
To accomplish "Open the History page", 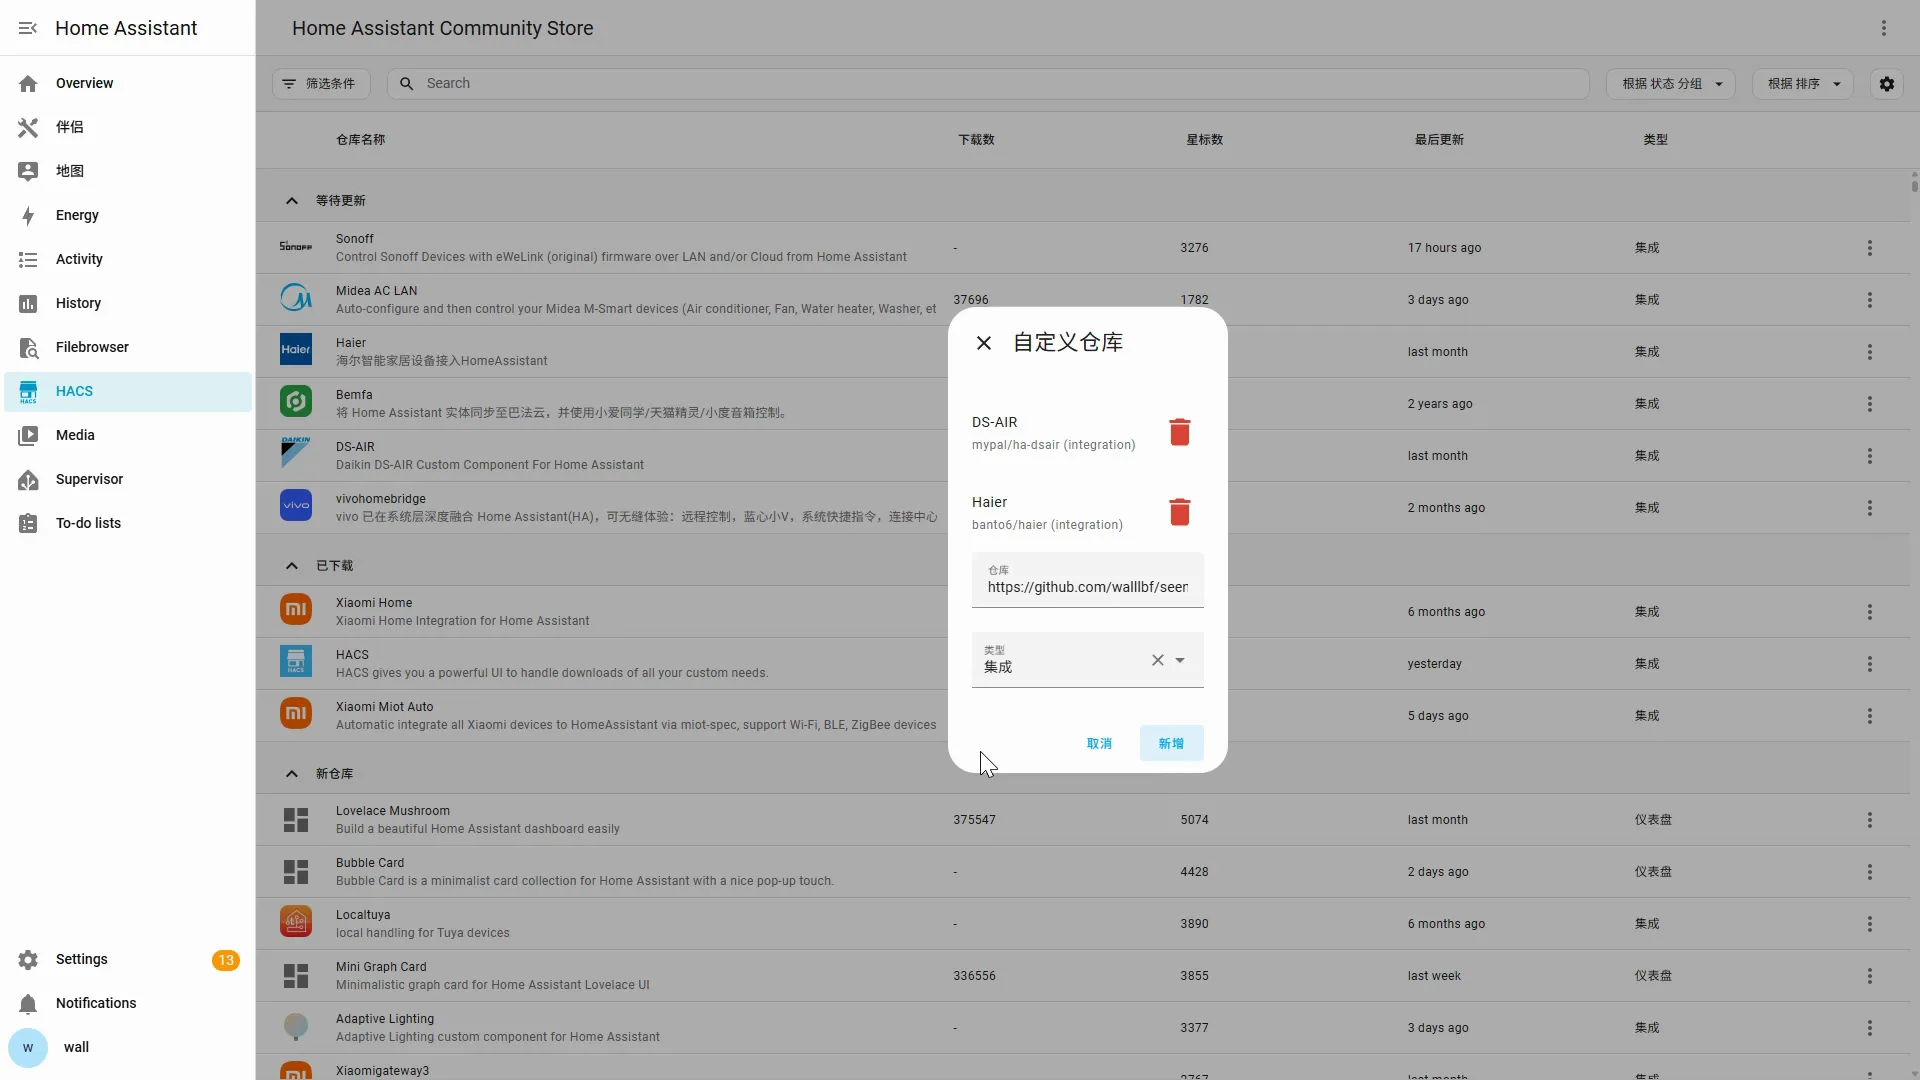I will [128, 303].
